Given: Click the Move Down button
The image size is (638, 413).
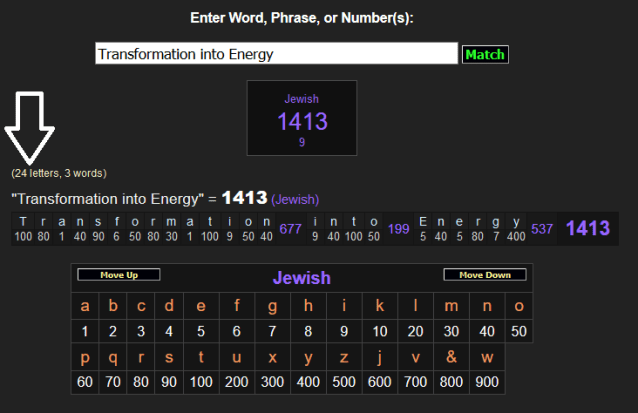Looking at the screenshot, I should [x=484, y=275].
